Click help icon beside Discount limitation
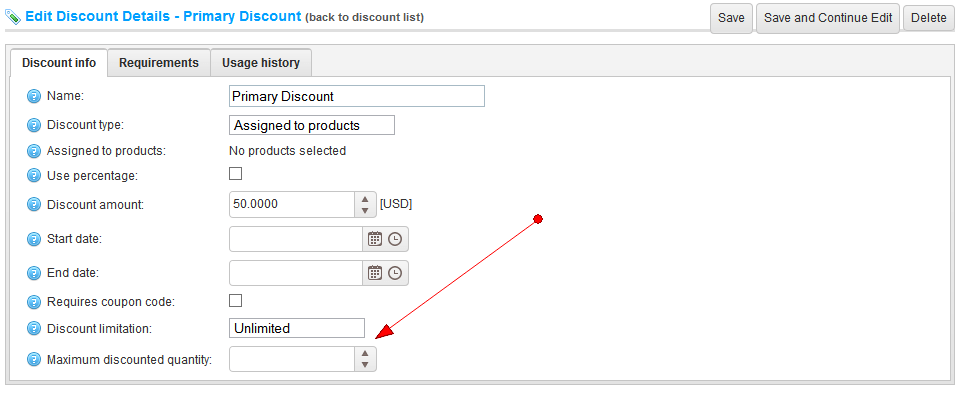This screenshot has width=960, height=394. [34, 329]
